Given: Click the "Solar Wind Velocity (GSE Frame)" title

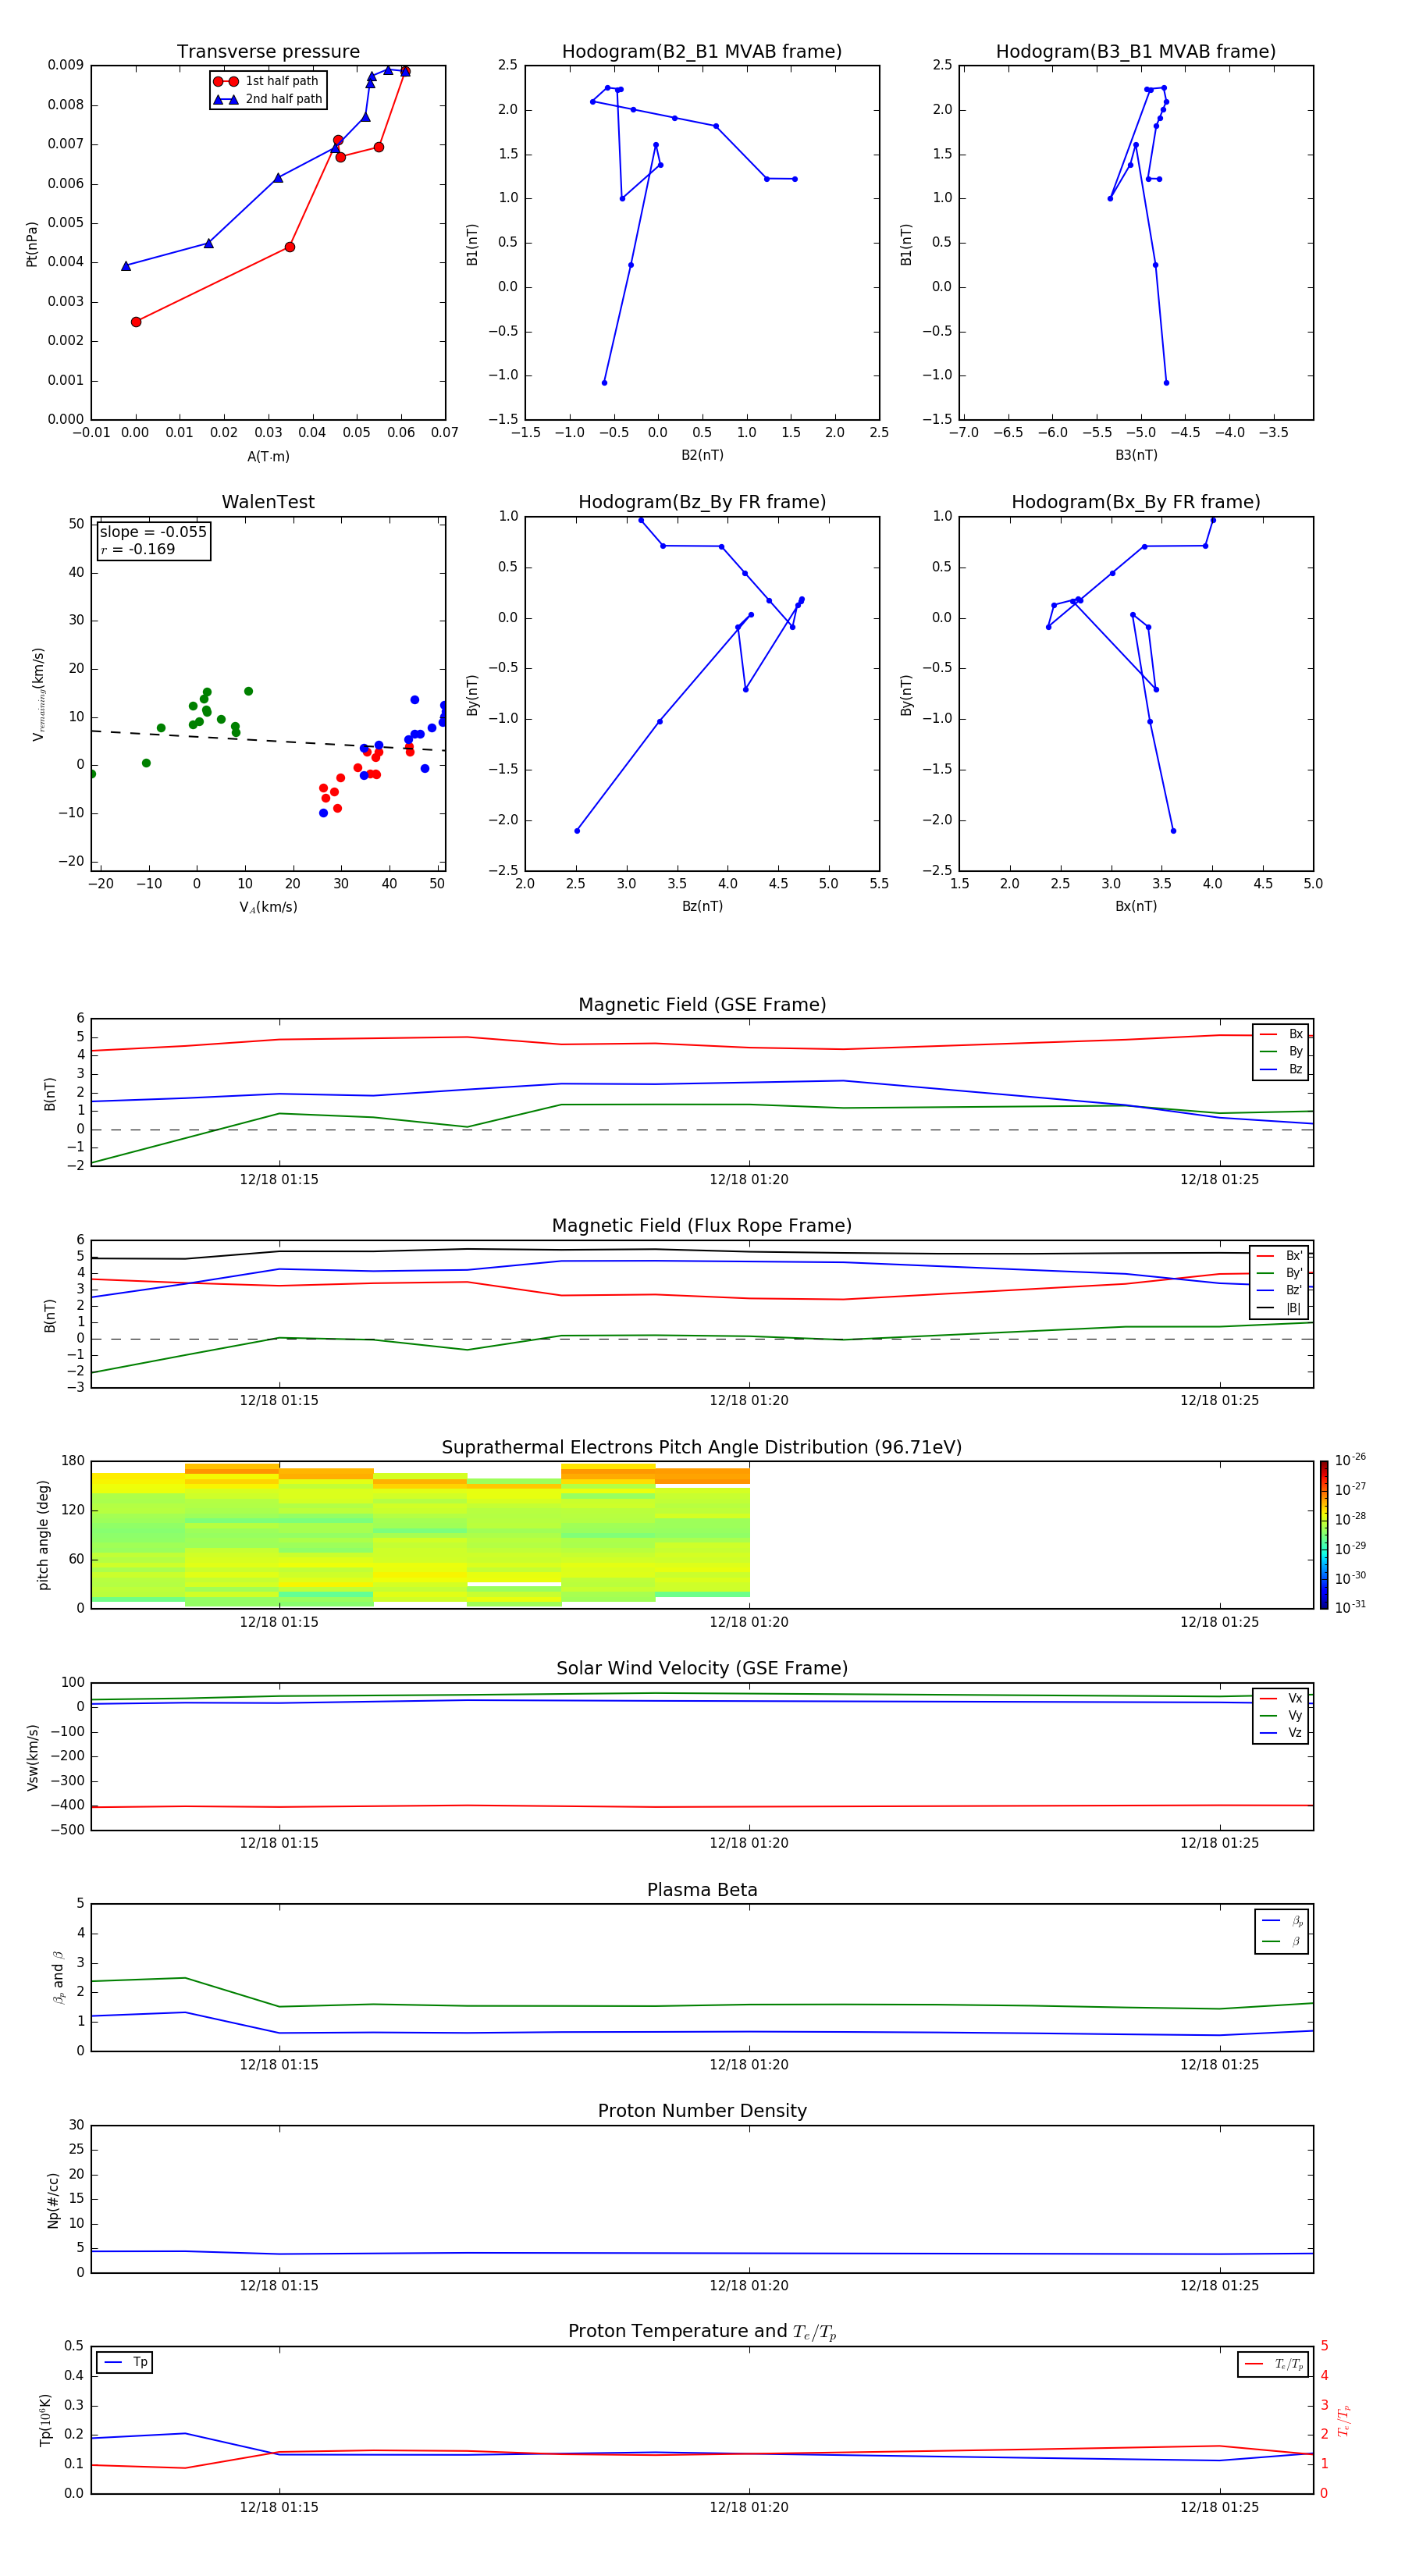Looking at the screenshot, I should (x=702, y=1668).
